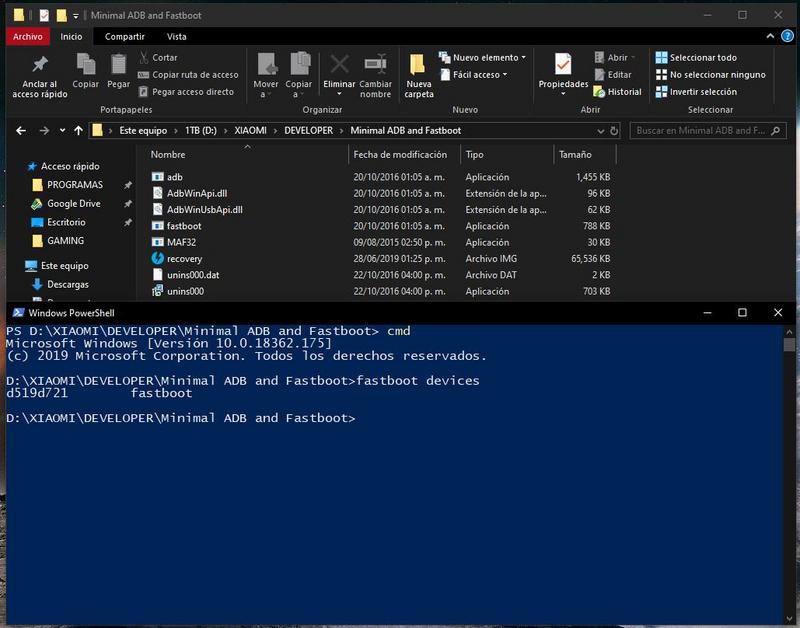Click Este equipo in the address bar

tap(143, 131)
